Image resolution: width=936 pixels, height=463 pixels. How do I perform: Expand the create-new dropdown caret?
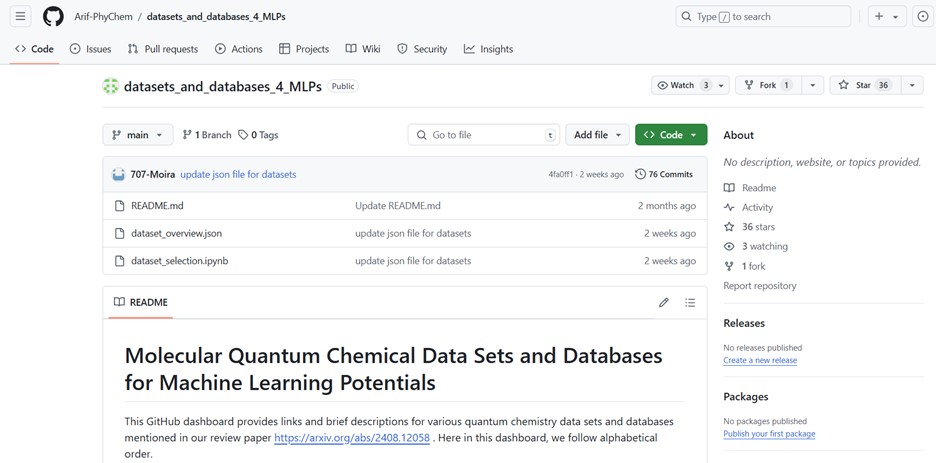pyautogui.click(x=895, y=17)
